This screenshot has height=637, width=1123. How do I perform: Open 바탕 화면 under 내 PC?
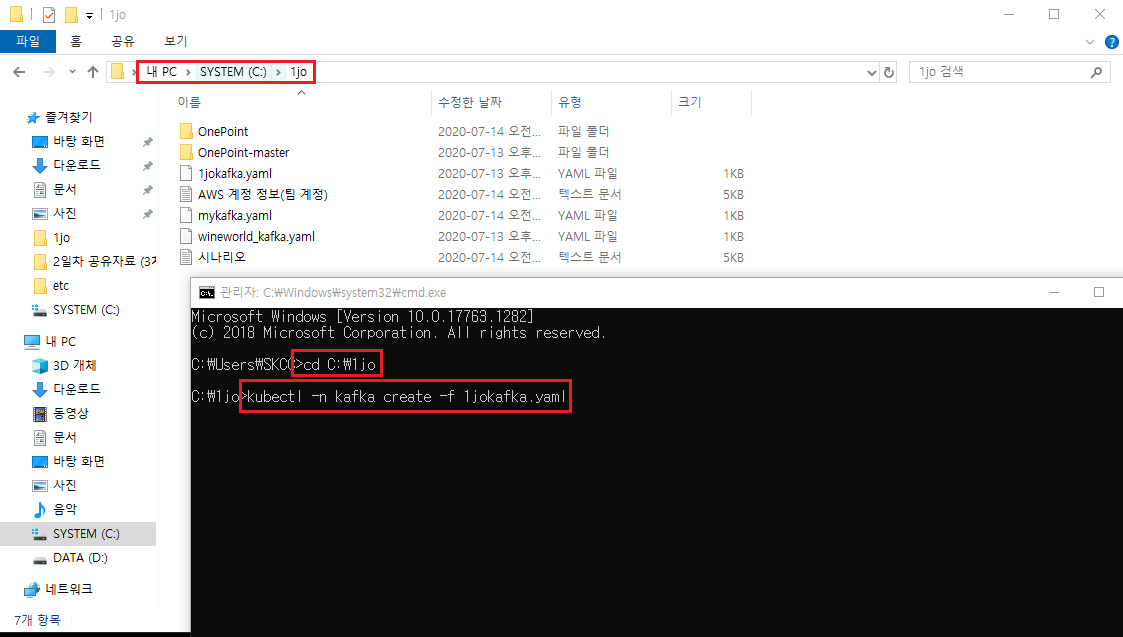pos(78,461)
